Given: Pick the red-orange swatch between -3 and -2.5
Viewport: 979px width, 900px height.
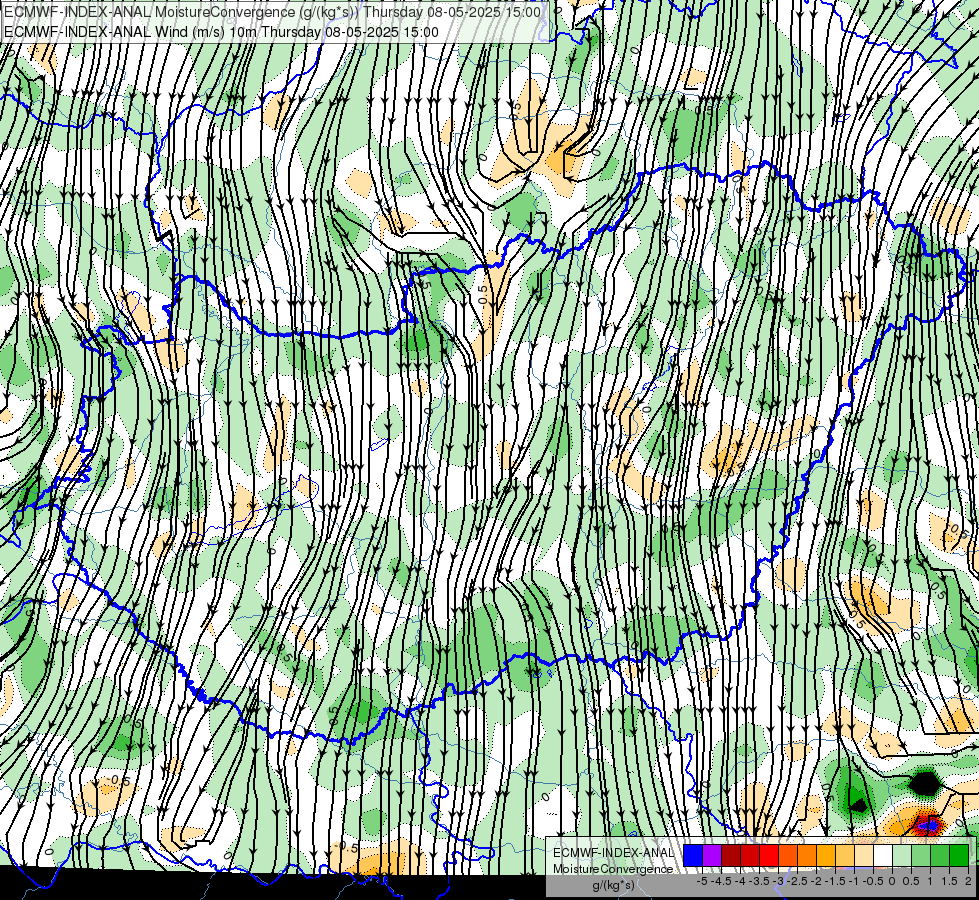Looking at the screenshot, I should (788, 855).
